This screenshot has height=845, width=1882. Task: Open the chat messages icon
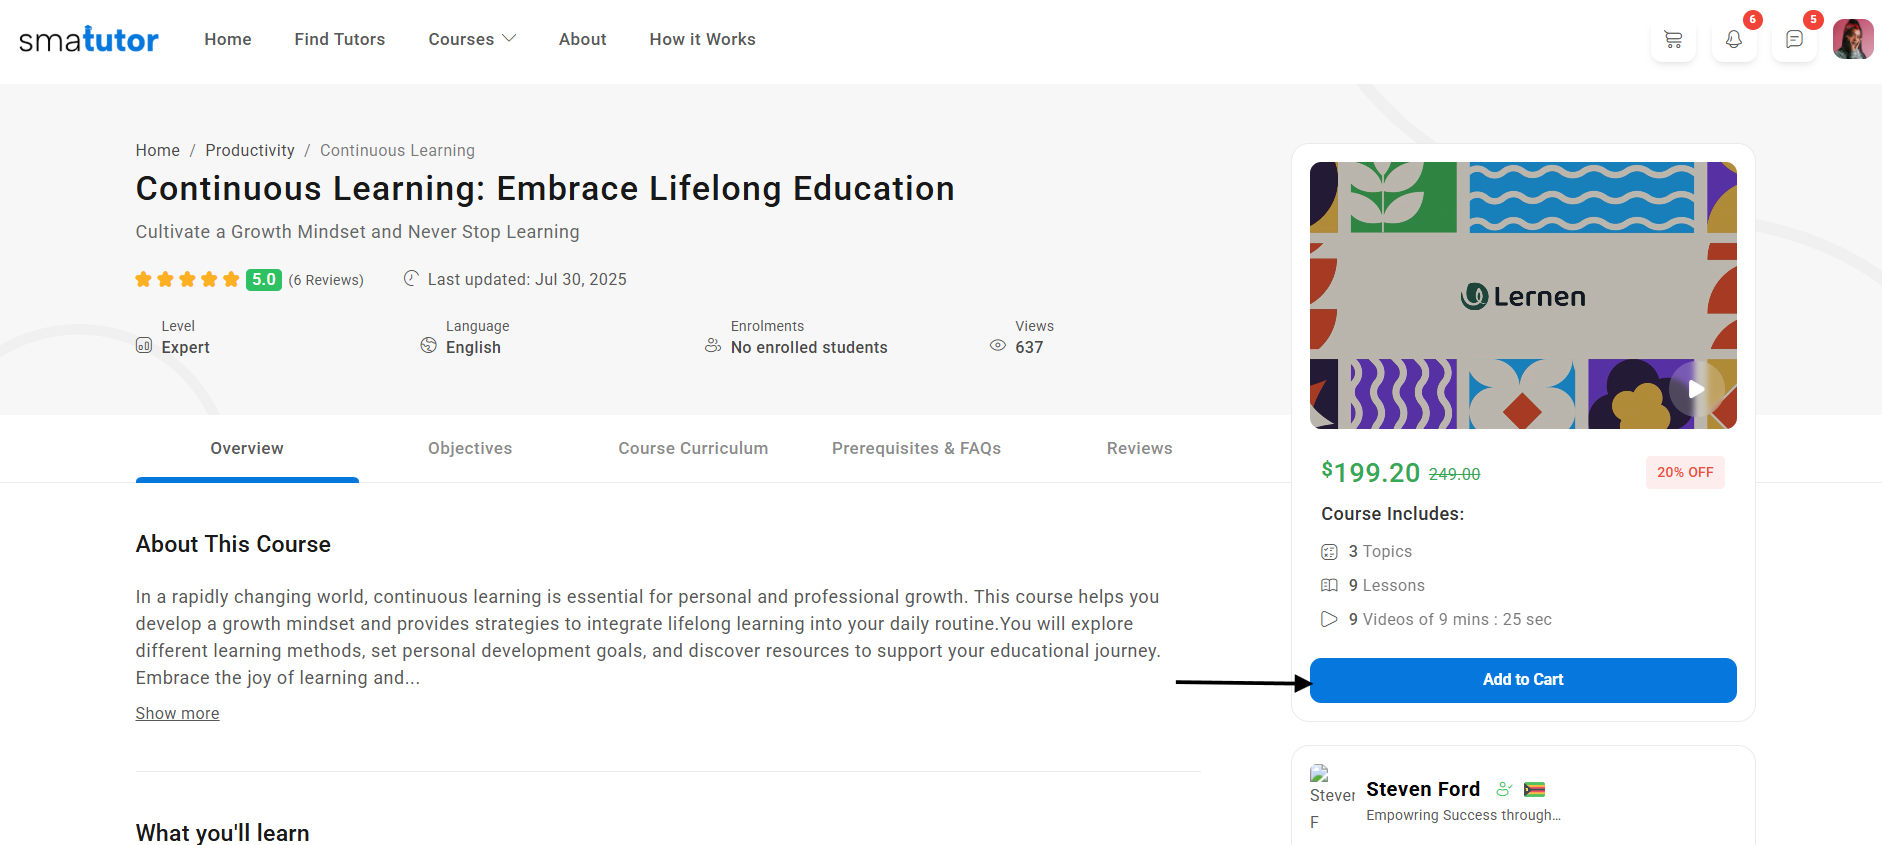[1794, 40]
